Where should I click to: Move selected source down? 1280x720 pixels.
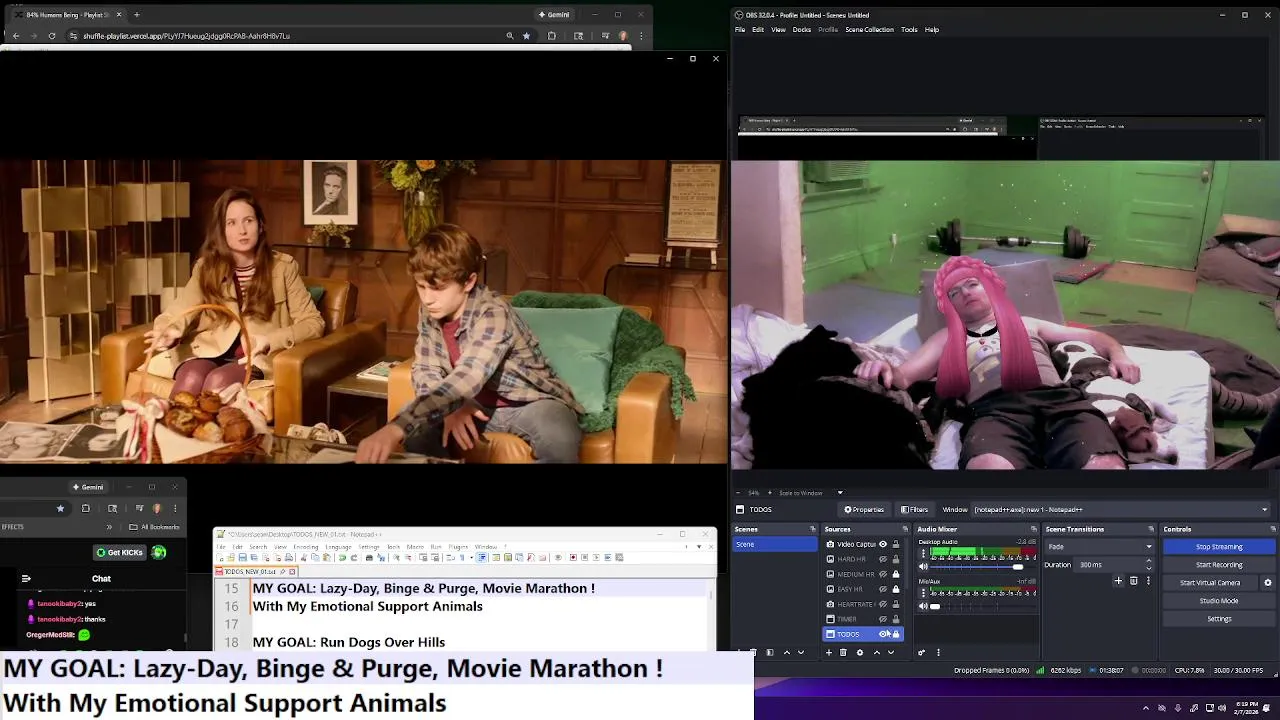[x=891, y=653]
